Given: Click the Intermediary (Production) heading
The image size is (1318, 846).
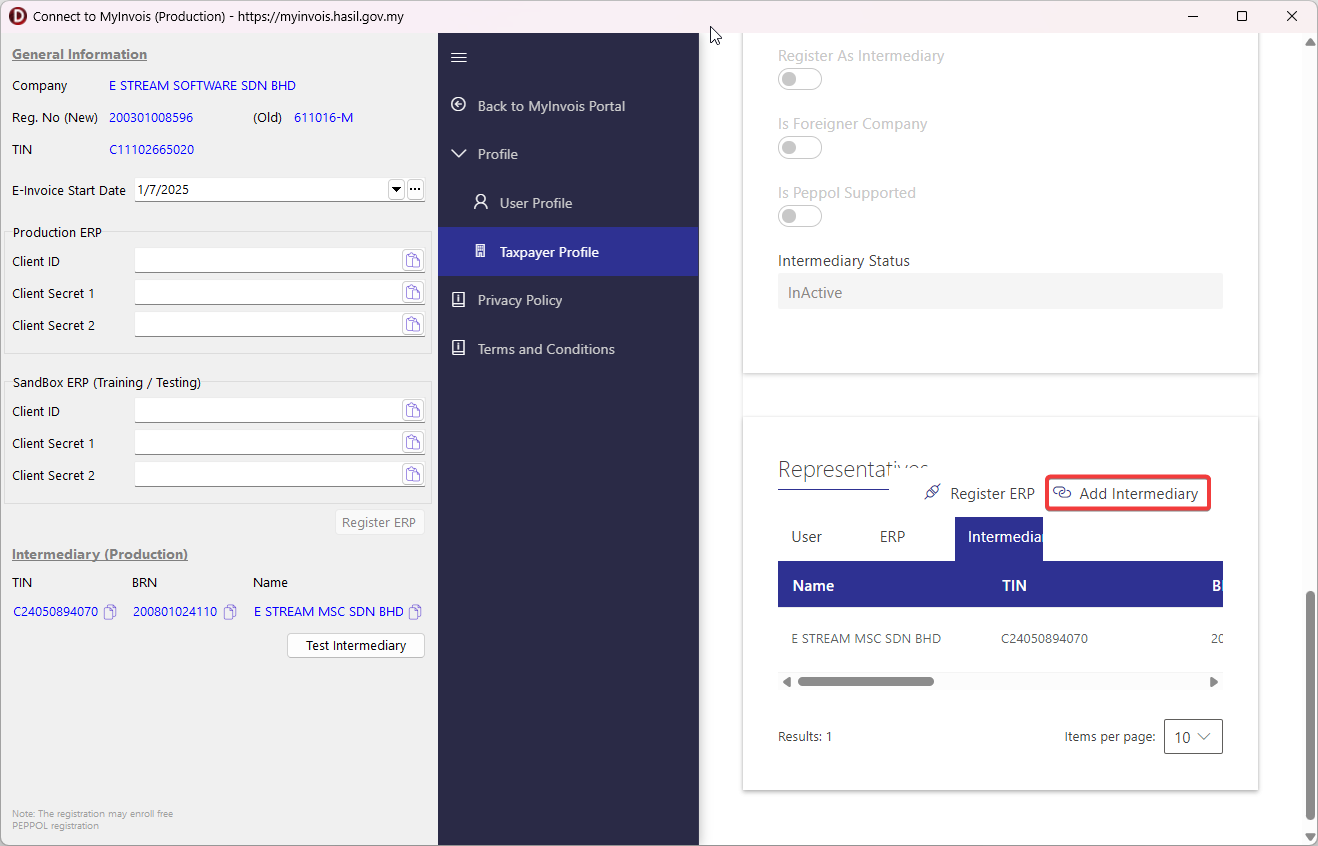Looking at the screenshot, I should [100, 554].
